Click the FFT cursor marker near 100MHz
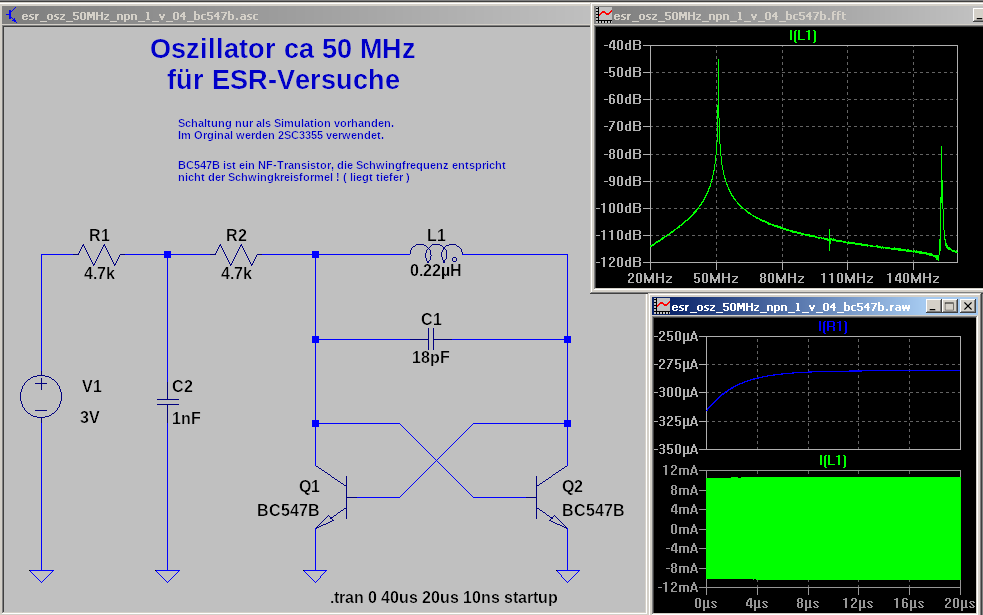 [829, 239]
